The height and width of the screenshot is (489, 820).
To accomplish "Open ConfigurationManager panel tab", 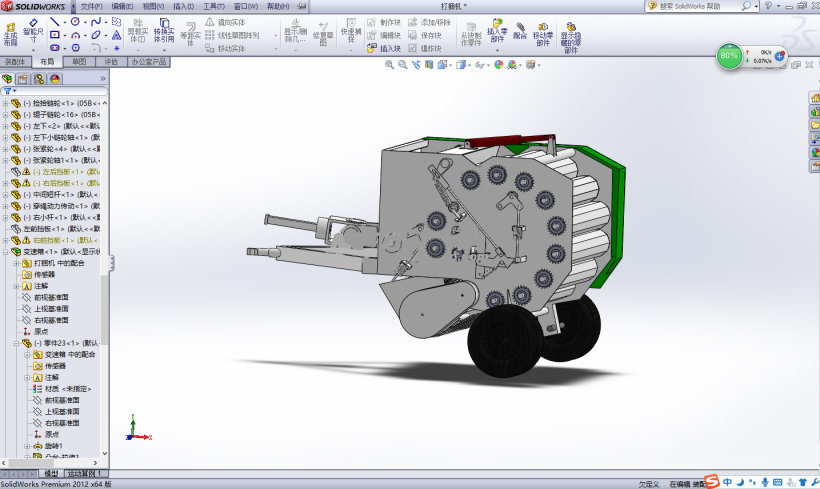I will (39, 78).
